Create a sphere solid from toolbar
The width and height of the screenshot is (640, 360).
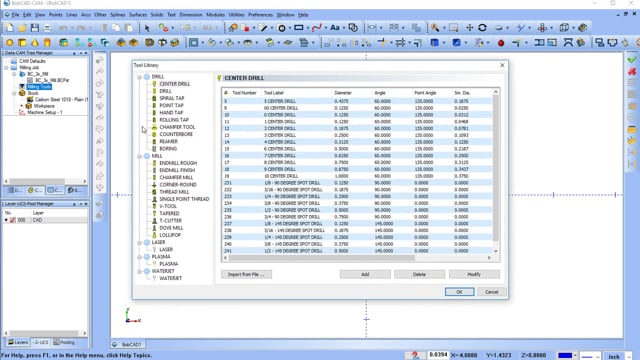9,42
